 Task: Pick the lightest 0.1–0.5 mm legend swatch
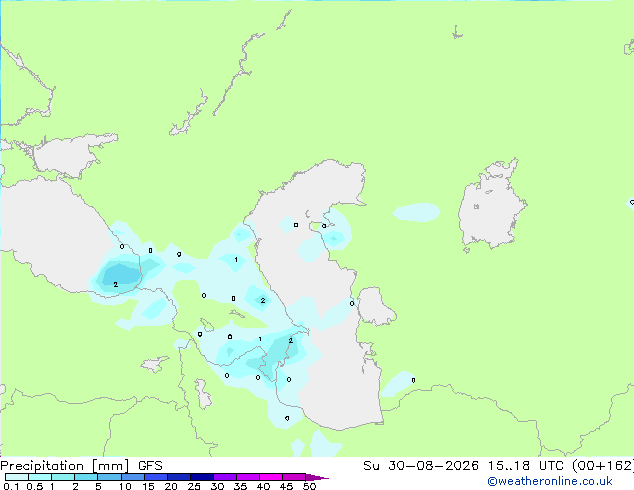pyautogui.click(x=17, y=477)
